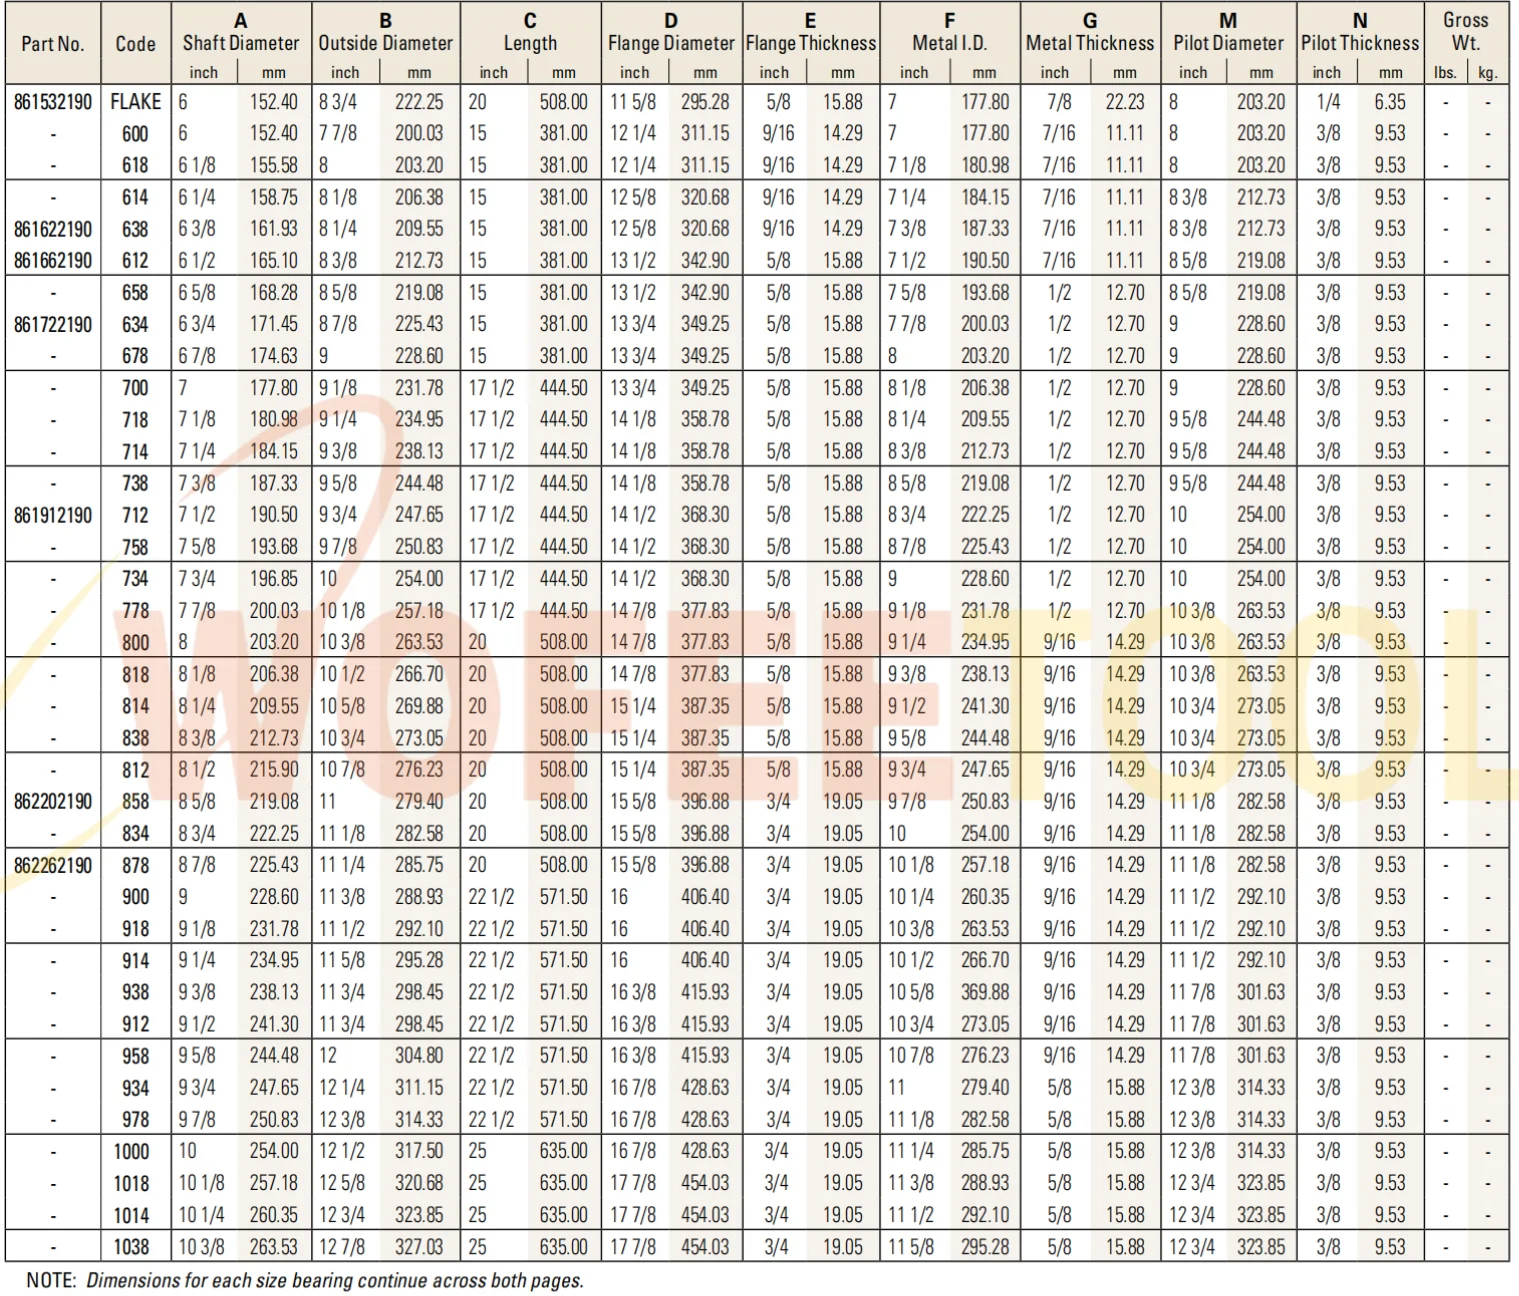This screenshot has width=1519, height=1296.
Task: Select part number 862202190
Action: [53, 802]
